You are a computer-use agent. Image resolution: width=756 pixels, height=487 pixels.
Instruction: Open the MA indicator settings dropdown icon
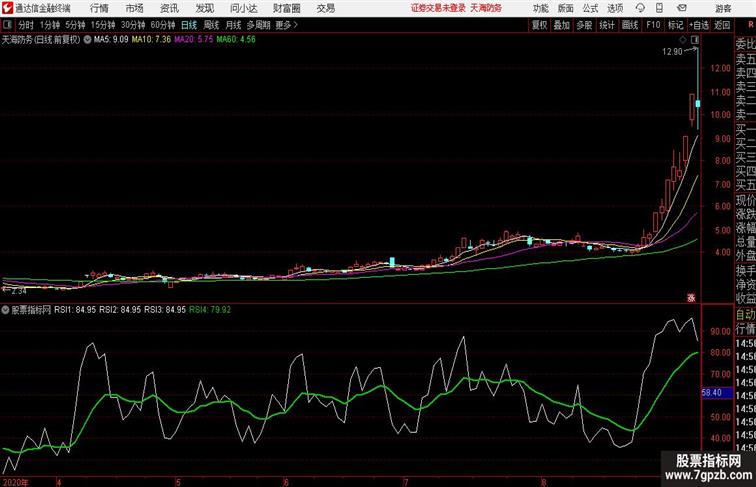pos(87,40)
